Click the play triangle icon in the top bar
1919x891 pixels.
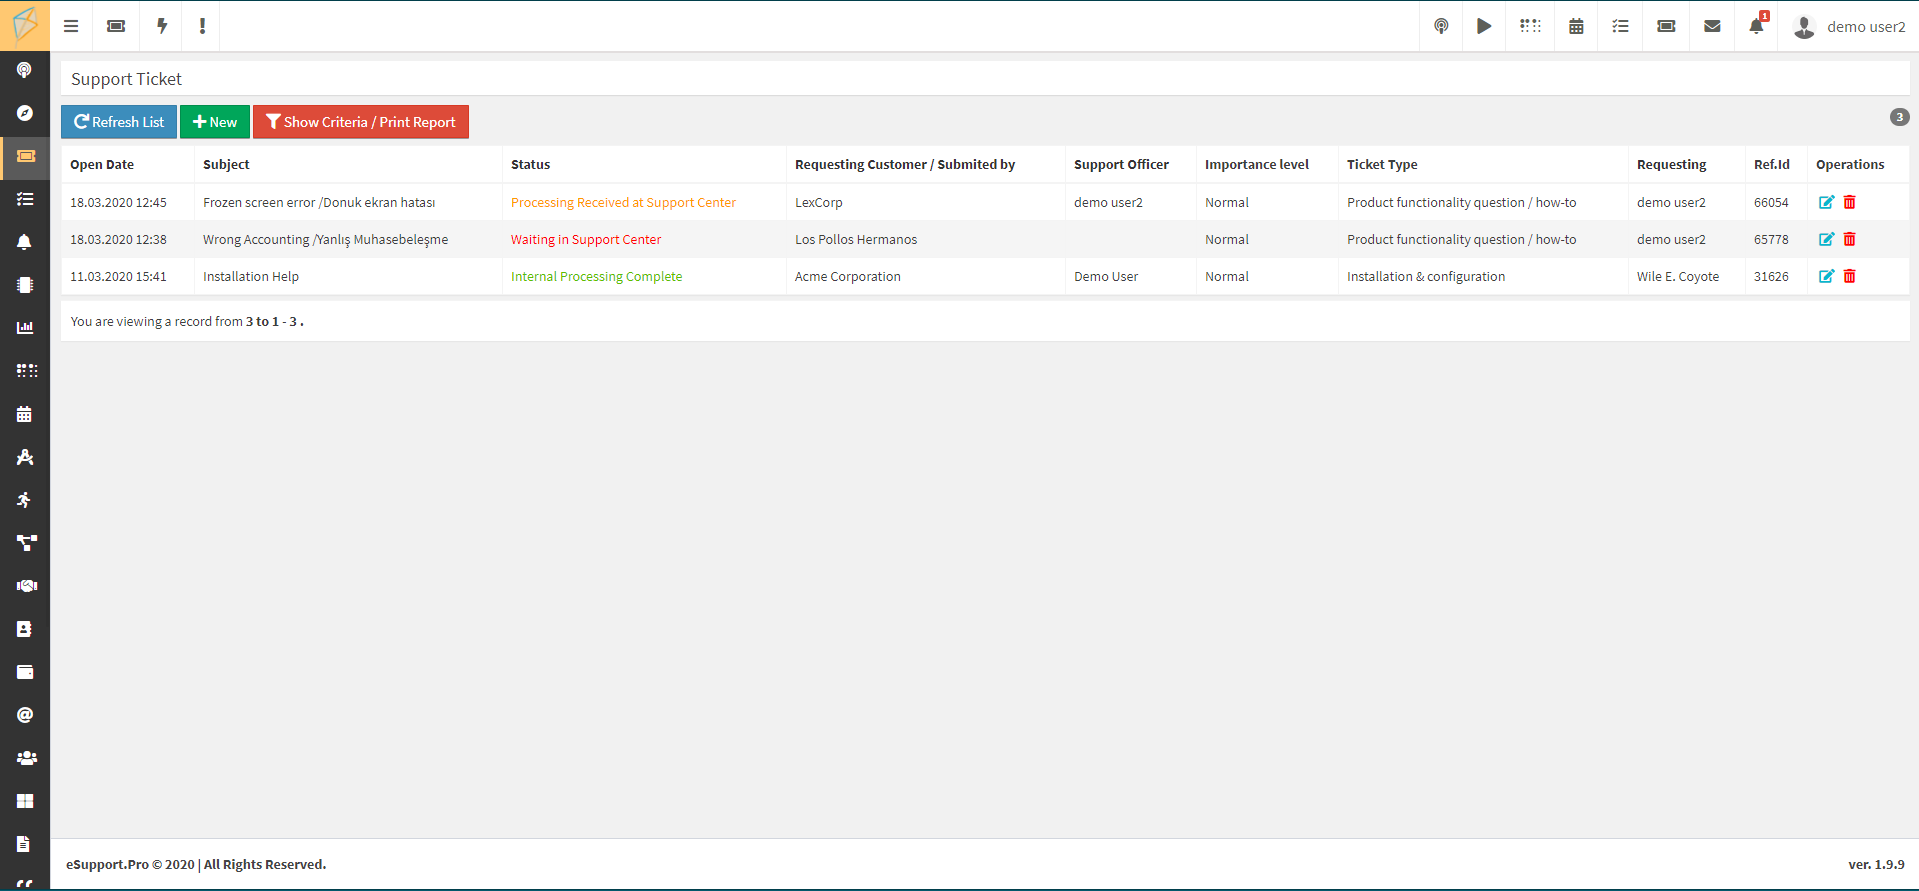pyautogui.click(x=1484, y=26)
